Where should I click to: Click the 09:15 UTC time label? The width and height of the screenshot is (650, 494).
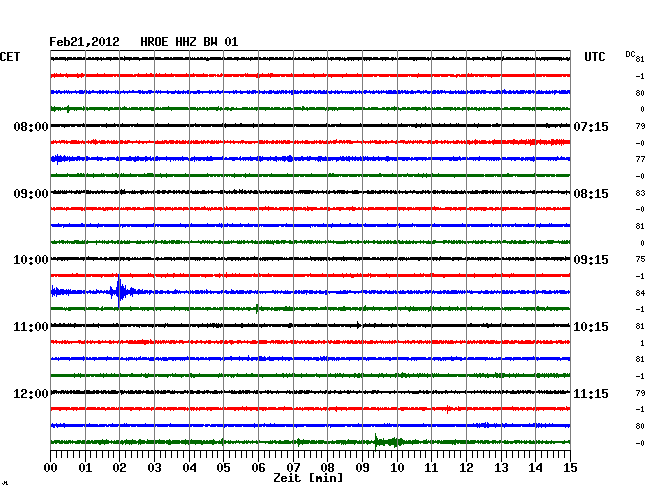click(591, 260)
